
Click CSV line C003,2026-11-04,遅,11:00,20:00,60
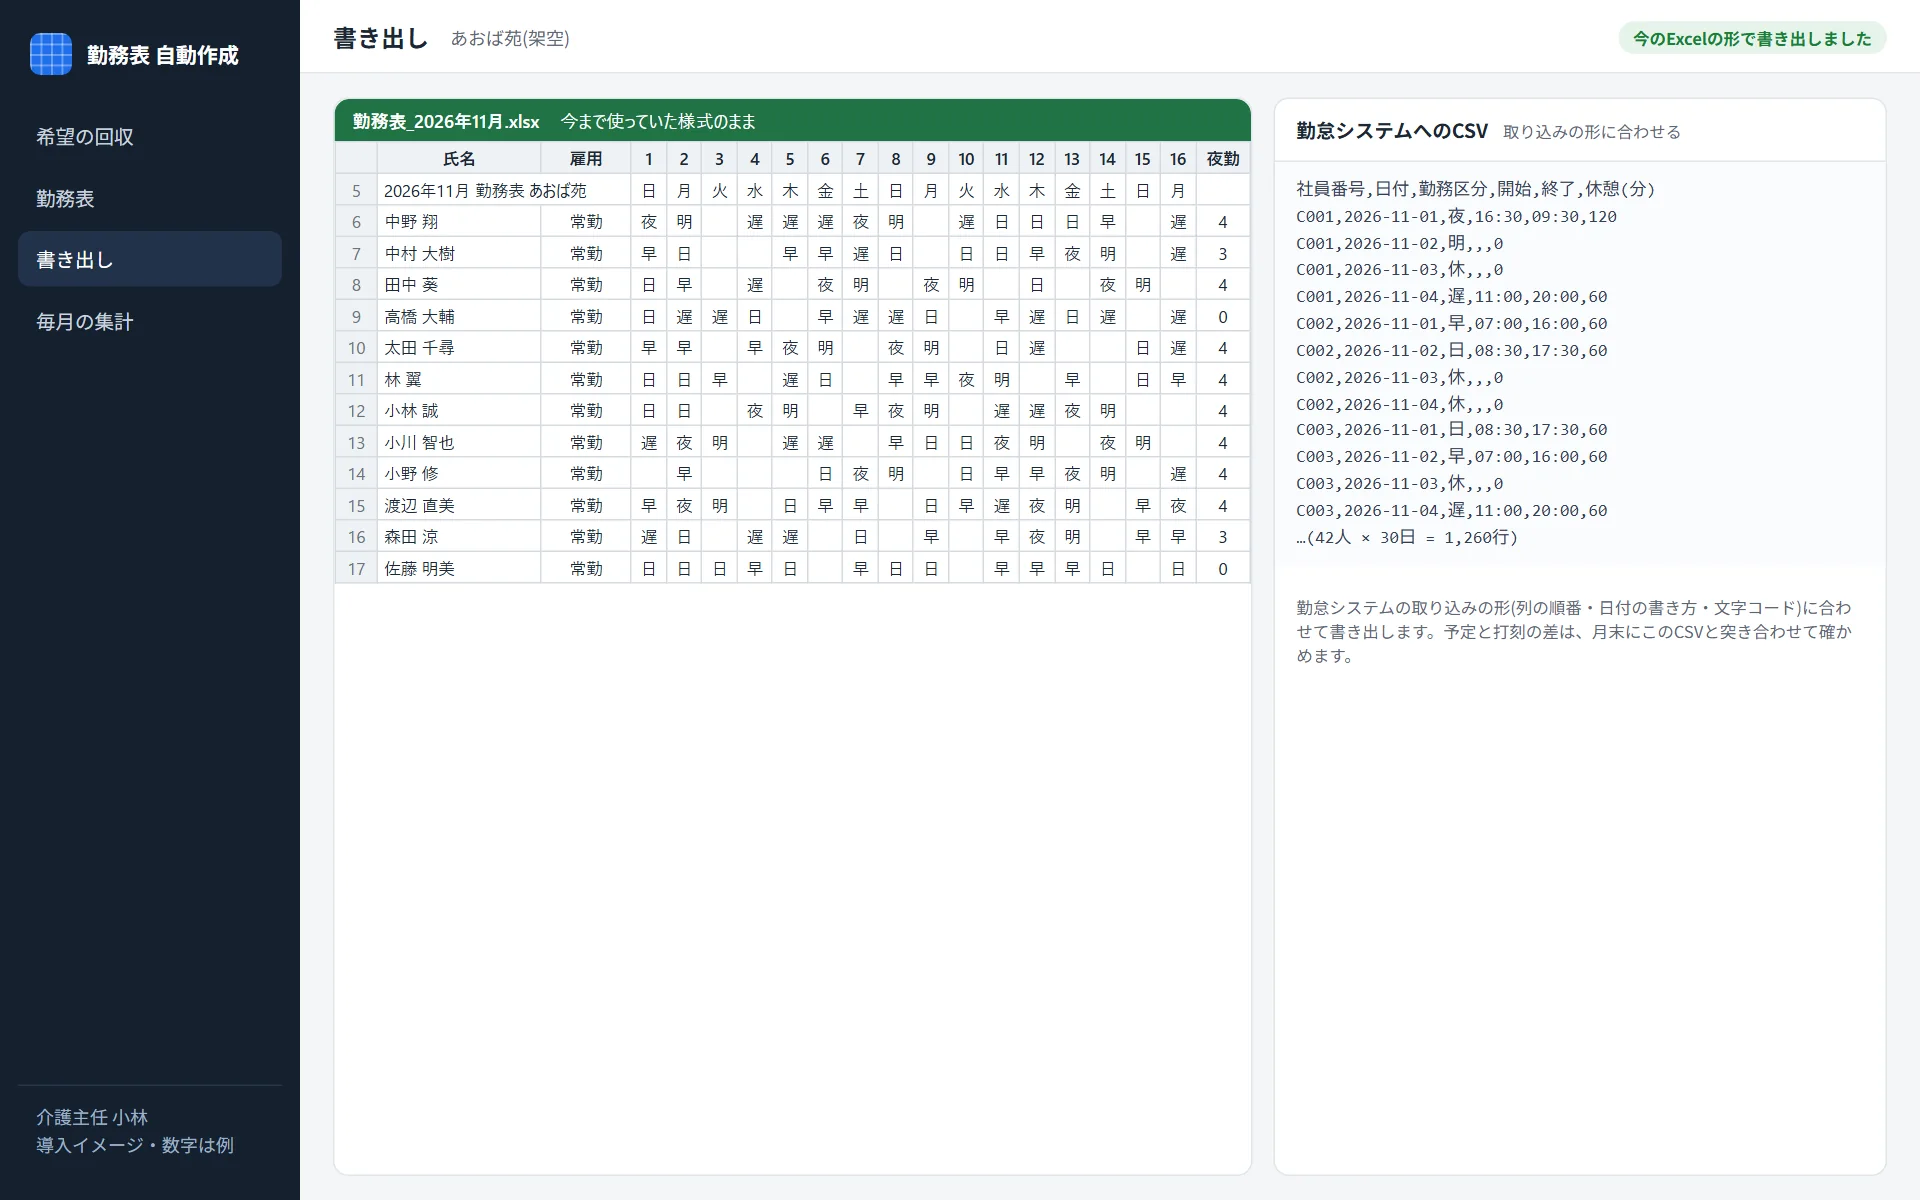pyautogui.click(x=1452, y=510)
